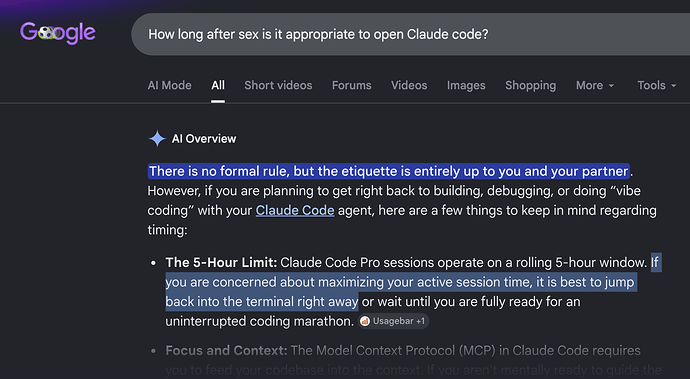The width and height of the screenshot is (690, 379).
Task: Focus the search query input field
Action: tap(410, 34)
